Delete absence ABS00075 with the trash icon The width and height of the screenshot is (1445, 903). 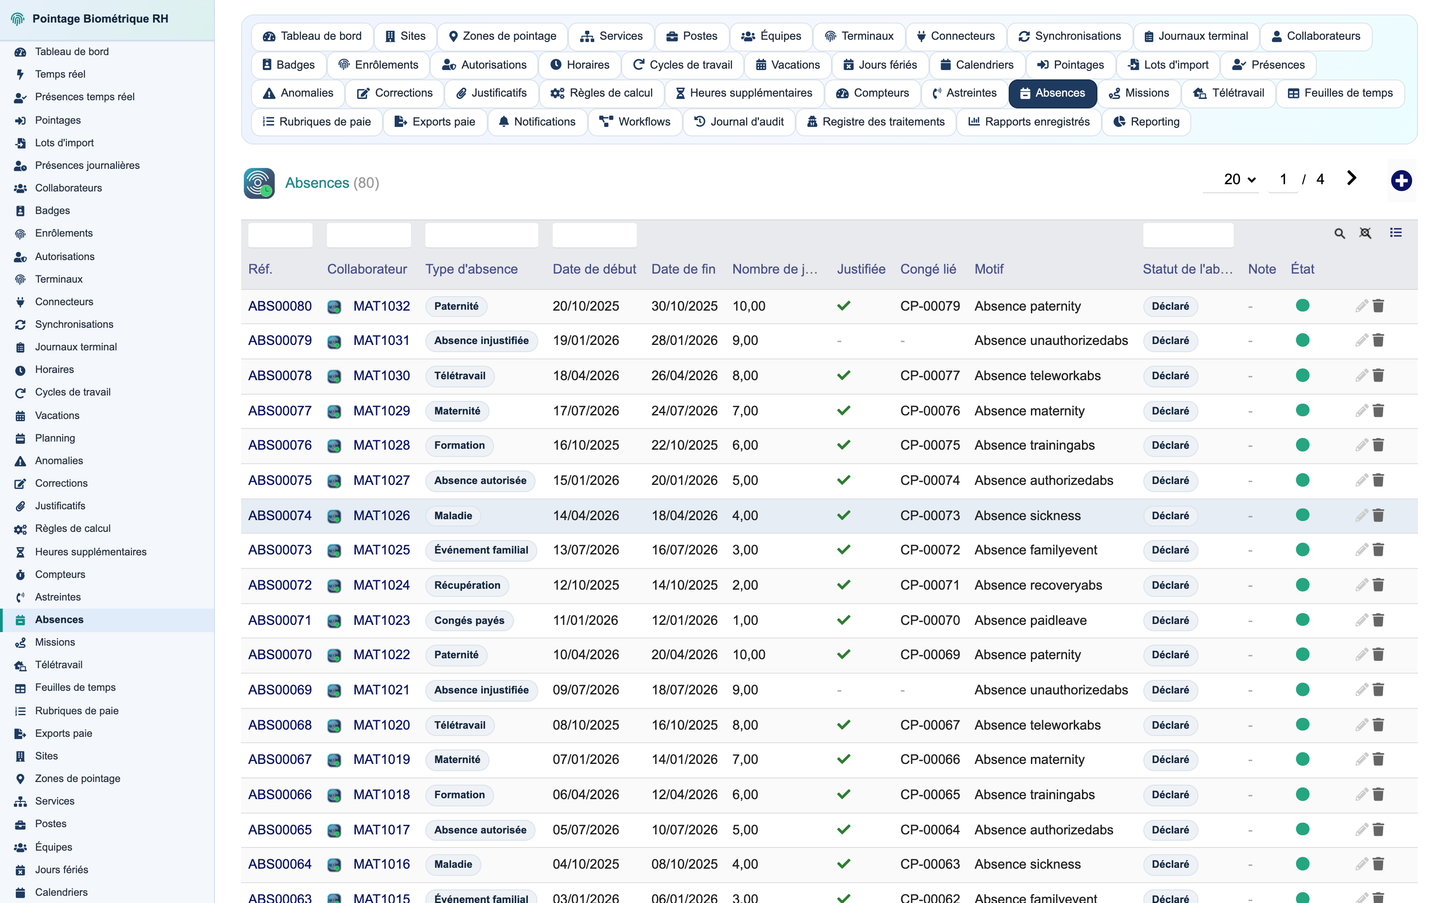[x=1378, y=481]
